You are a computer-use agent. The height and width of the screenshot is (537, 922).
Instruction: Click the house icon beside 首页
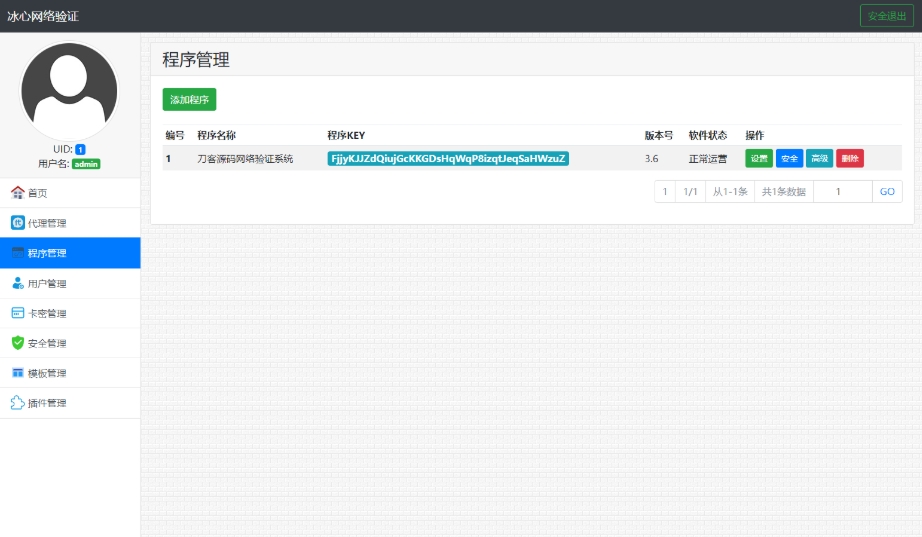[17, 193]
